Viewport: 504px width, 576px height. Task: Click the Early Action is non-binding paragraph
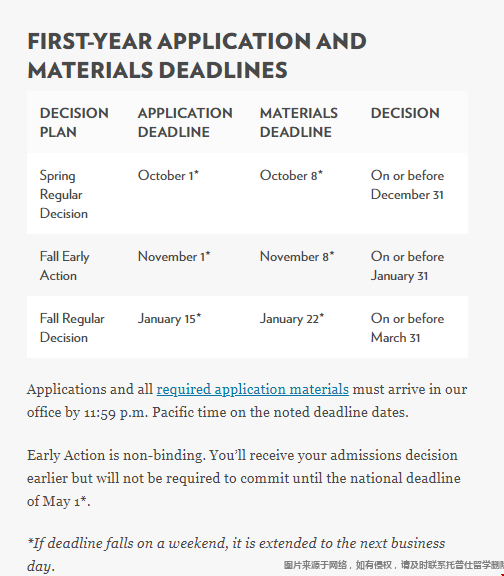click(x=244, y=478)
